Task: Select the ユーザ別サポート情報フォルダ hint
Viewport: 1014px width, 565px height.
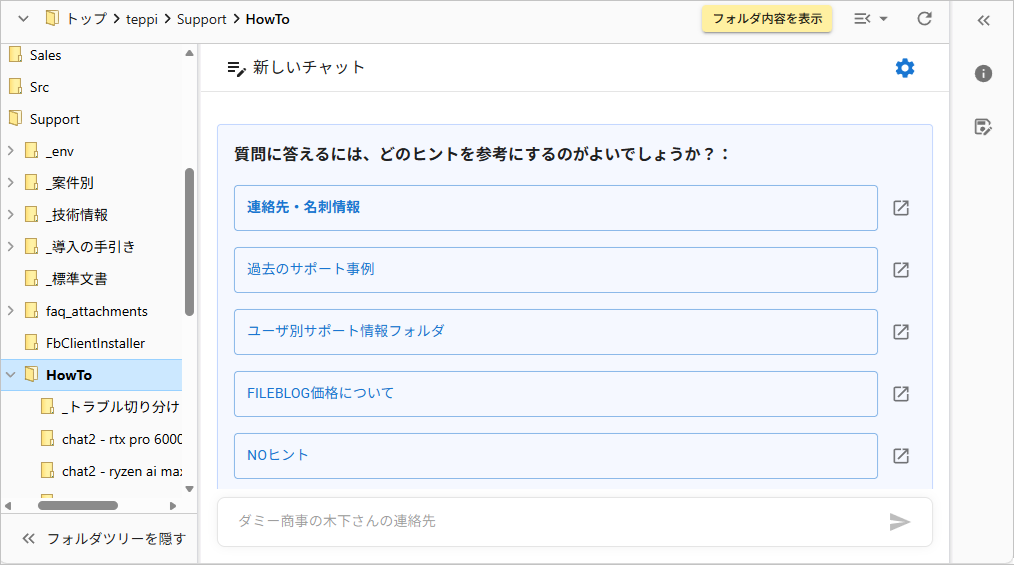Action: [555, 332]
